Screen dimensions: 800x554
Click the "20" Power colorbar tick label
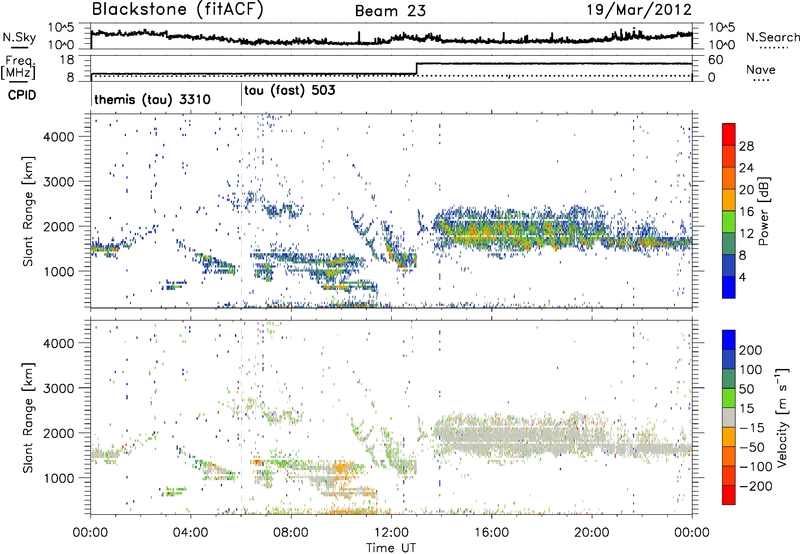[746, 190]
